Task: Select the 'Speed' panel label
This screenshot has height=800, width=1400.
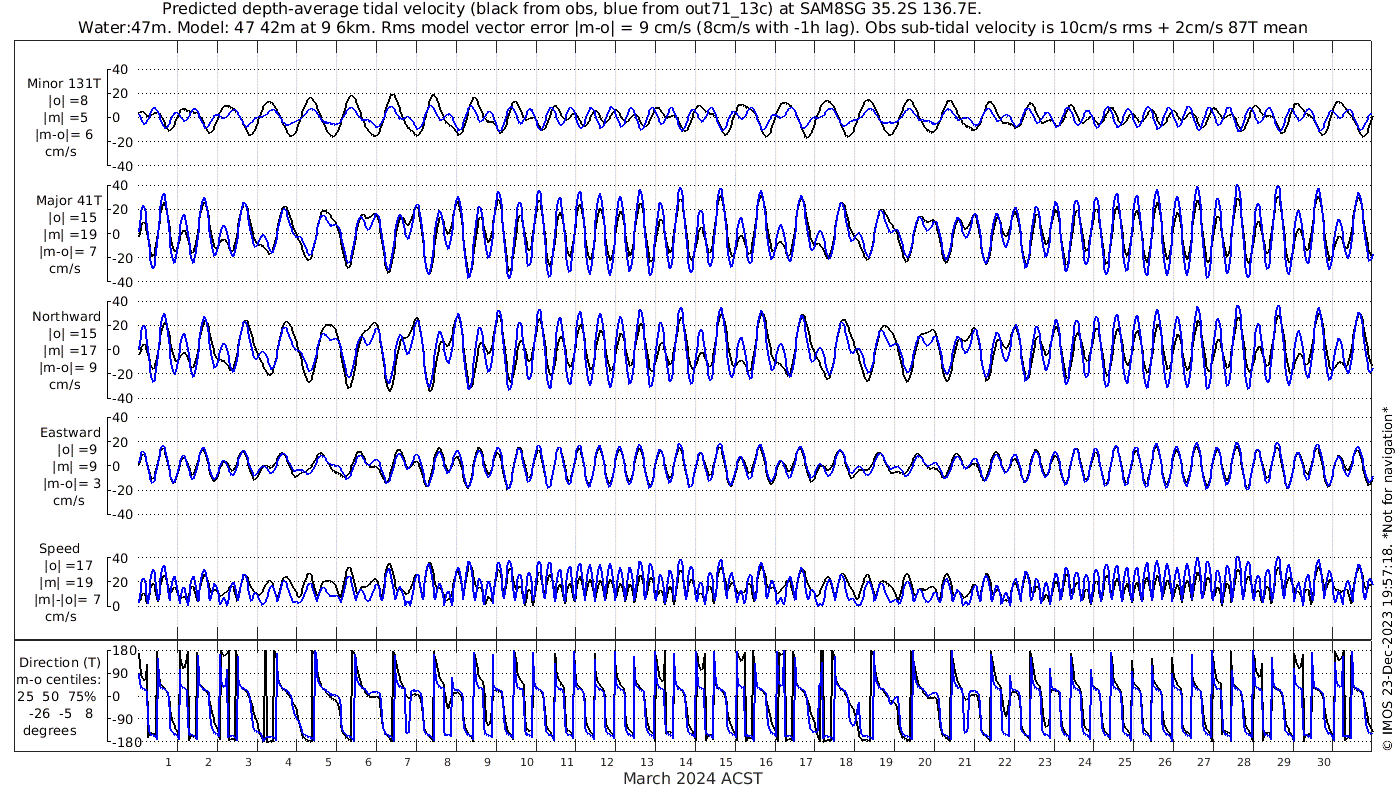Action: pos(60,549)
